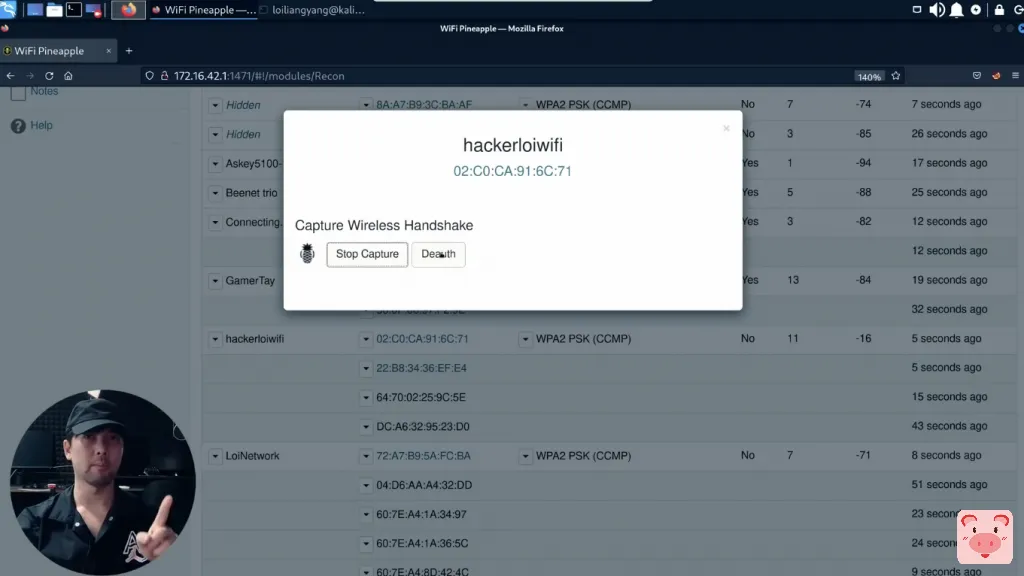Viewport: 1024px width, 576px height.
Task: Click the volume speaker icon in the system tray
Action: pos(936,10)
